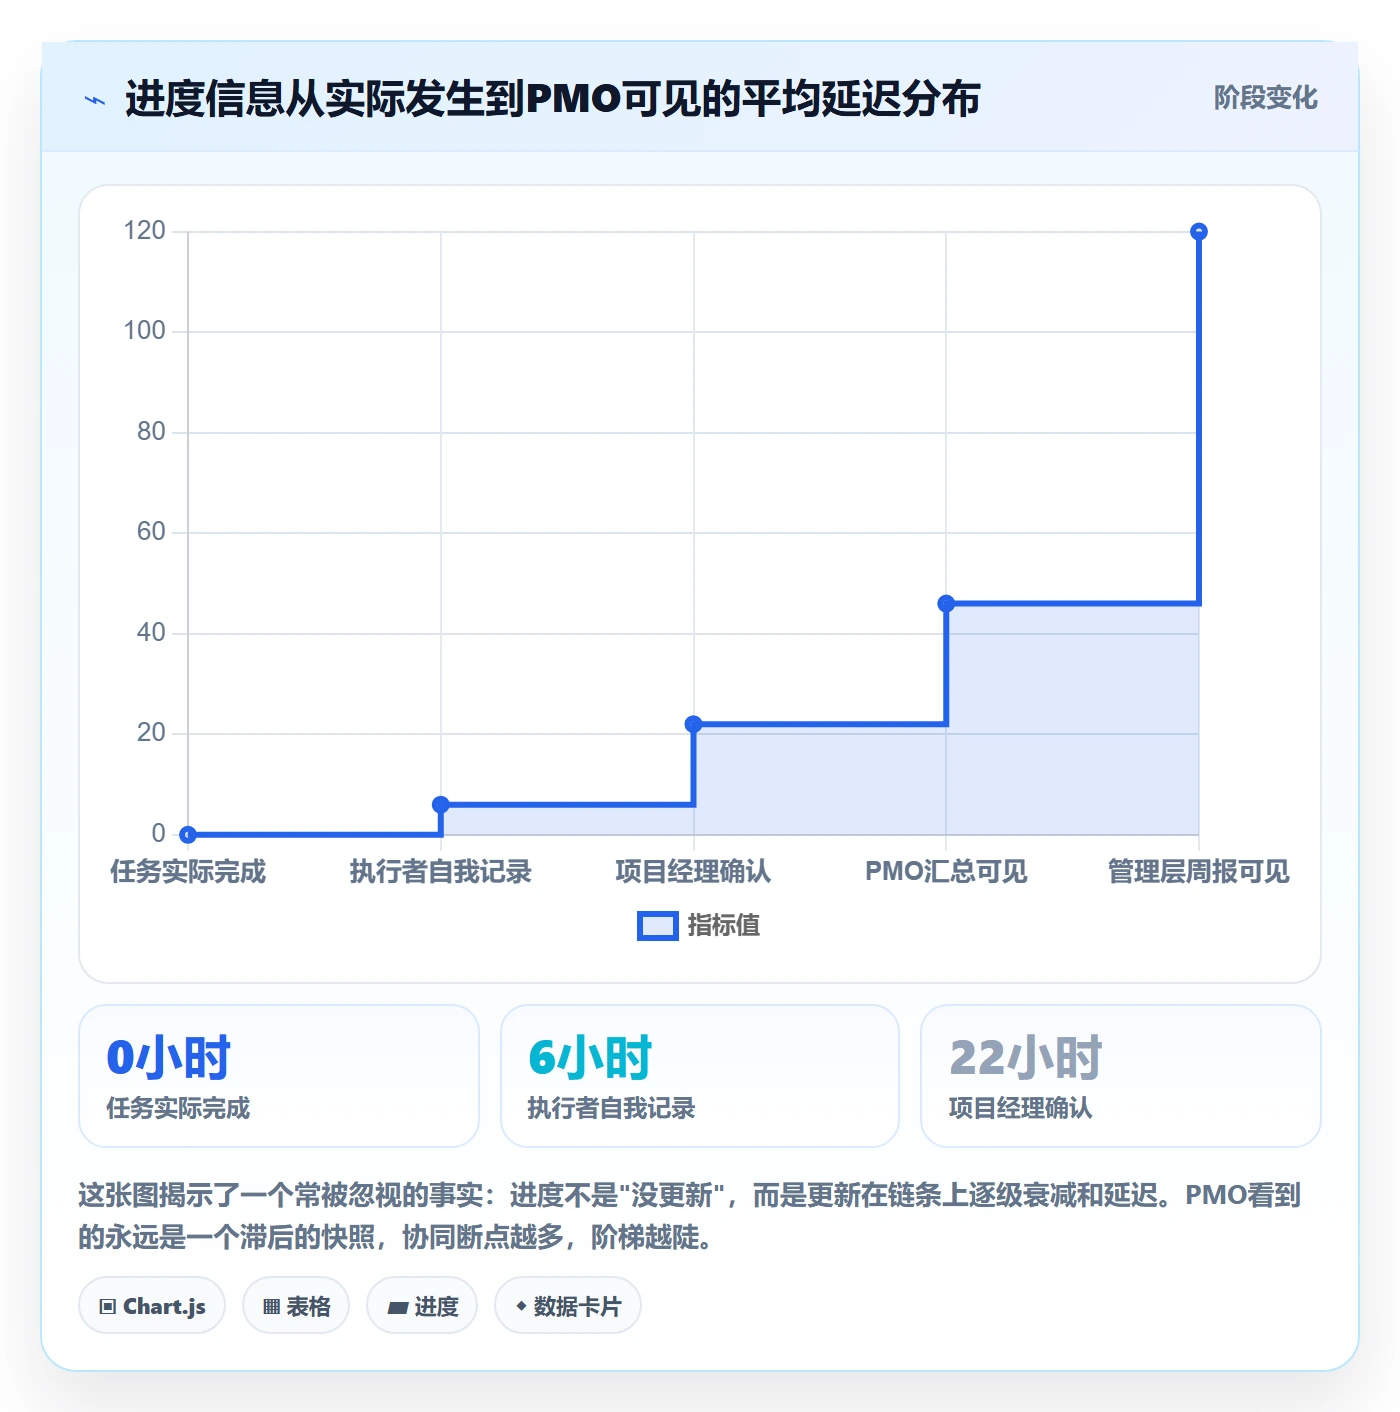The width and height of the screenshot is (1400, 1412).
Task: Select the Chart.js tag
Action: pos(152,1306)
